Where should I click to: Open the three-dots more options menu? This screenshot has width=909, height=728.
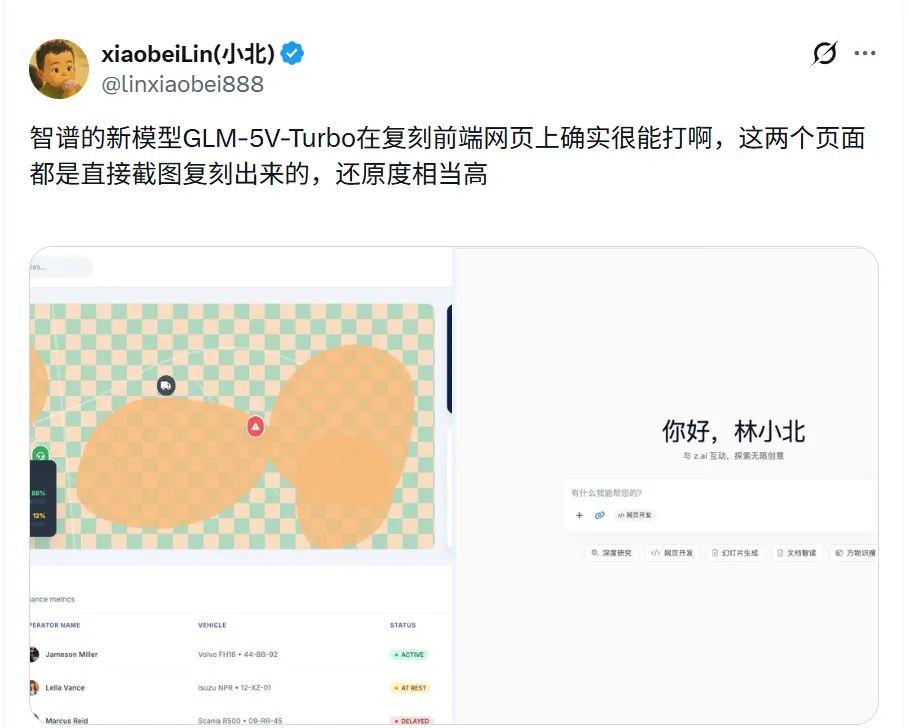[x=864, y=53]
